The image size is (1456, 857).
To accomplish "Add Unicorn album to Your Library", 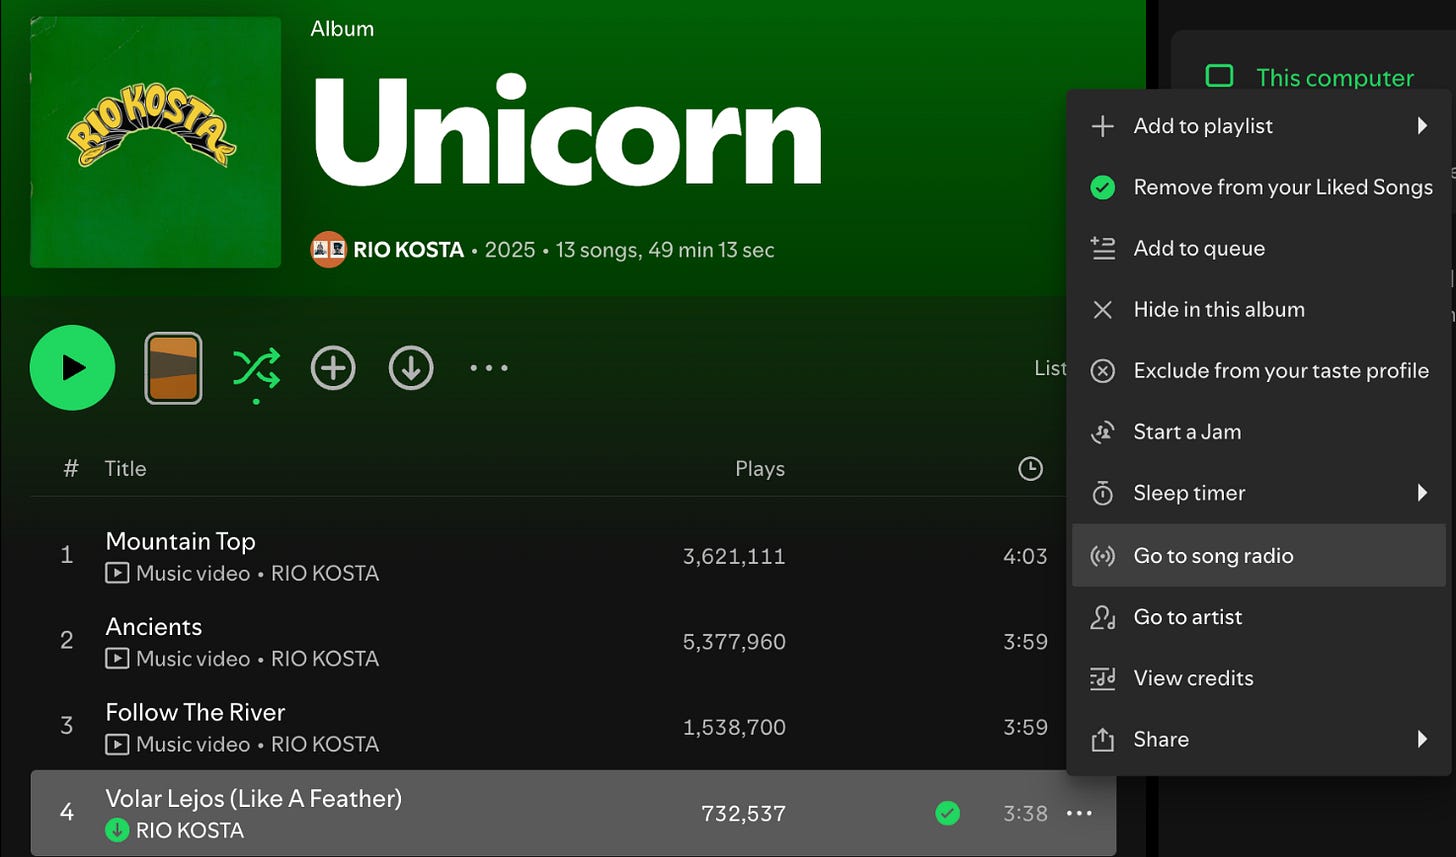I will click(x=333, y=368).
